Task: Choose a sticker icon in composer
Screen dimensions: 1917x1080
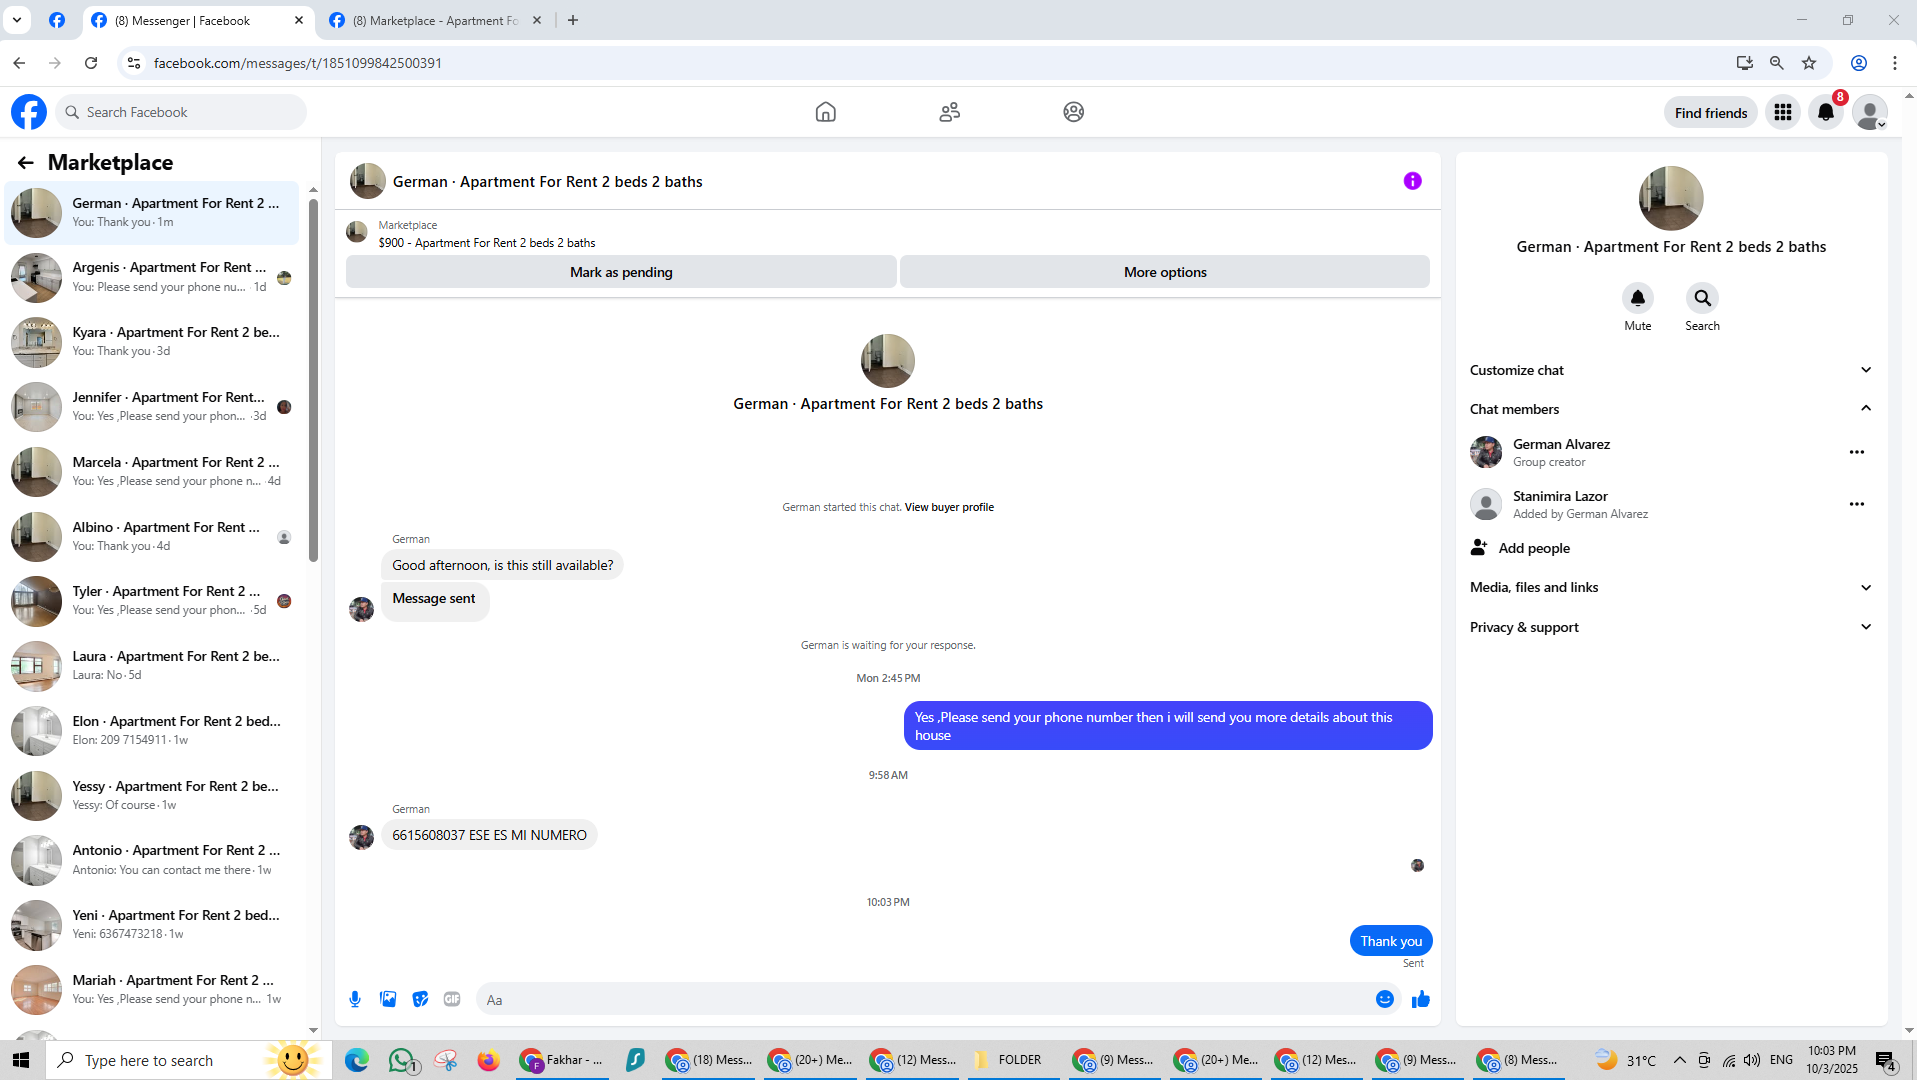Action: (x=420, y=999)
